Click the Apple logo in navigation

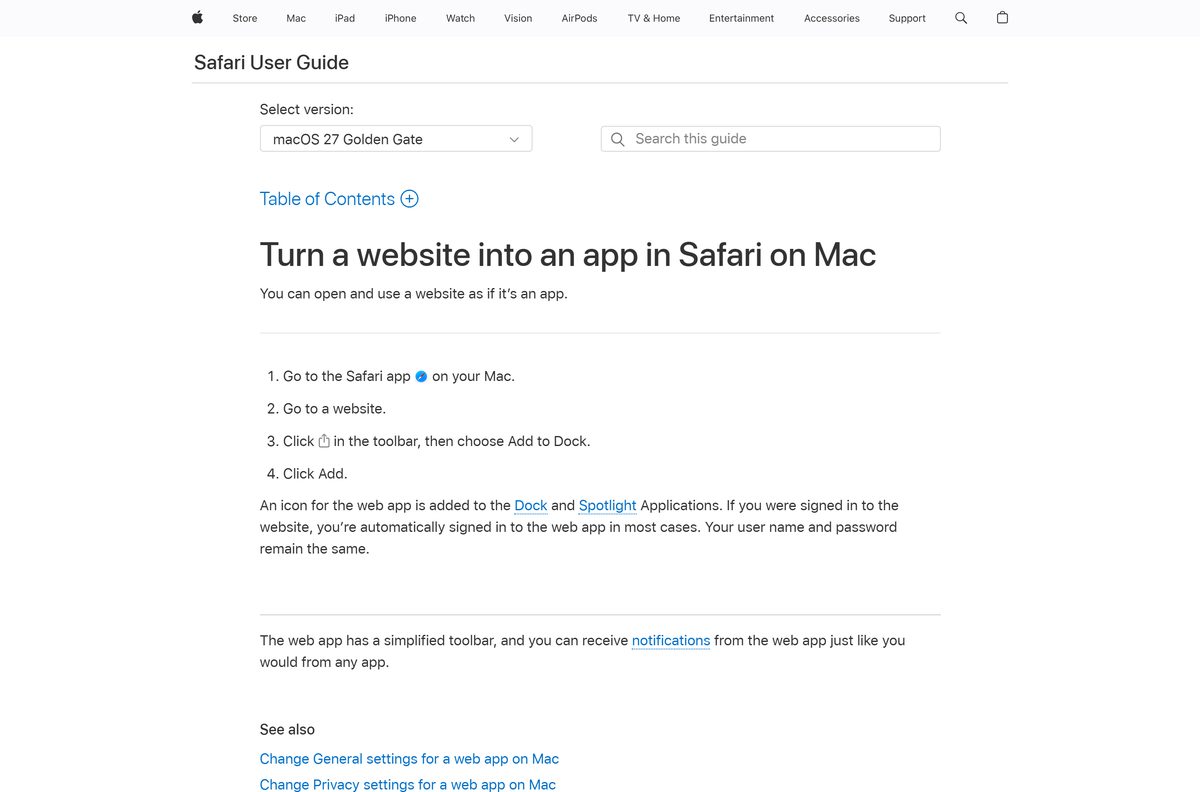click(197, 18)
